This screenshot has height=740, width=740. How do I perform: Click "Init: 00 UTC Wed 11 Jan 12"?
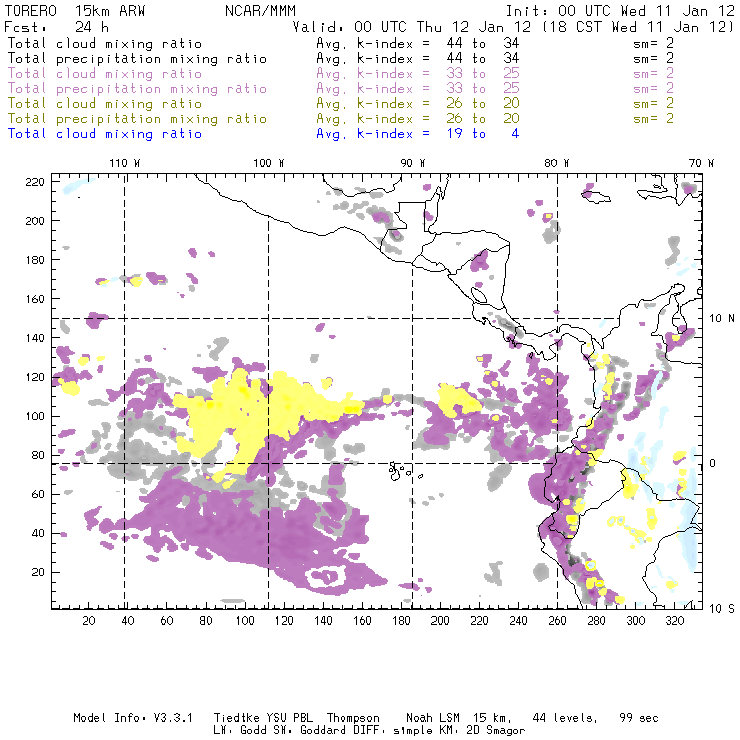tap(620, 11)
